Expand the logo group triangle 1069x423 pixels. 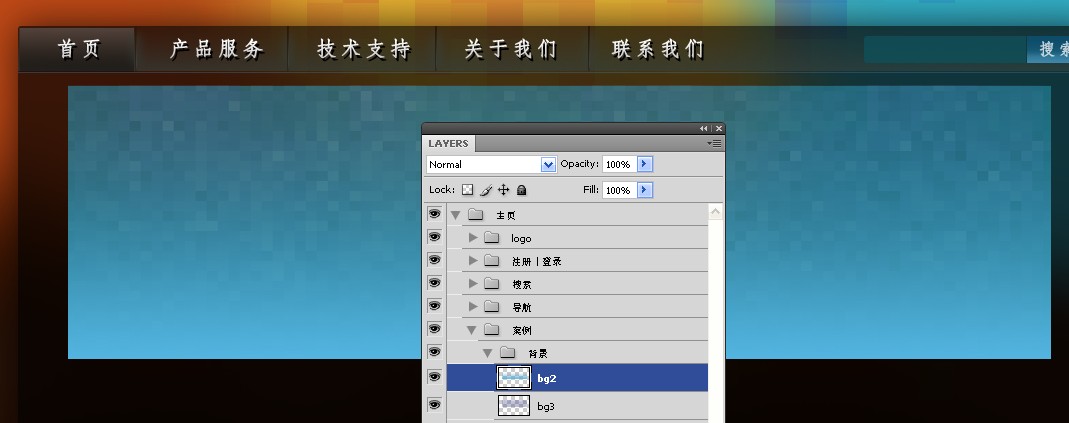[x=473, y=237]
